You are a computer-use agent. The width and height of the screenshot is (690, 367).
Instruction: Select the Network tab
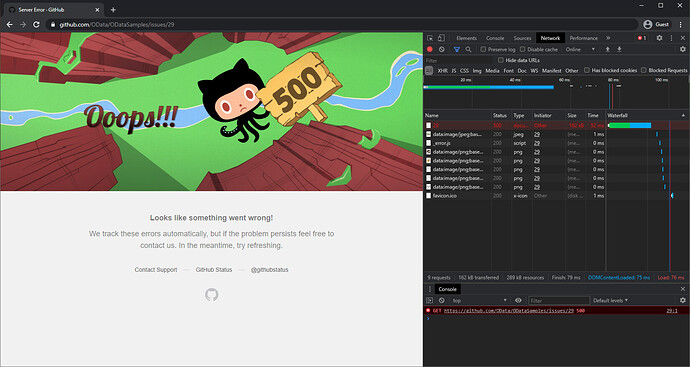coord(551,38)
